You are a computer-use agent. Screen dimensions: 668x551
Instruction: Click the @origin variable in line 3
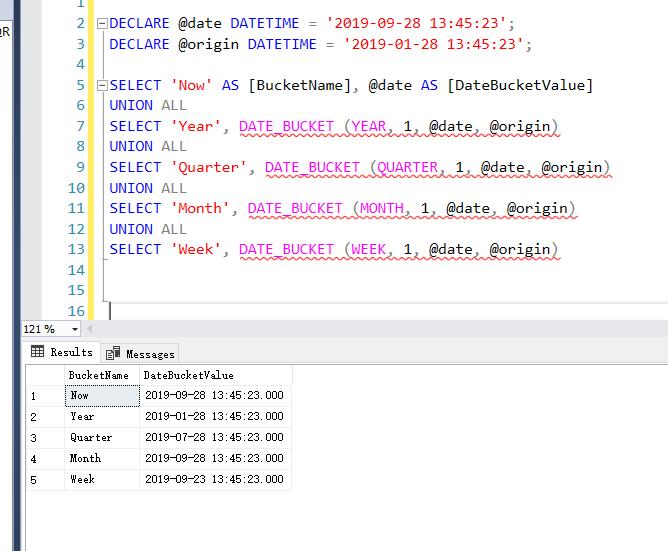pos(208,44)
